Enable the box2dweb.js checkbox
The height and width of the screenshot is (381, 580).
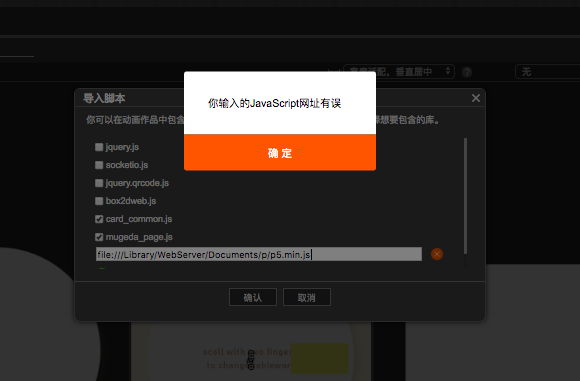(99, 201)
